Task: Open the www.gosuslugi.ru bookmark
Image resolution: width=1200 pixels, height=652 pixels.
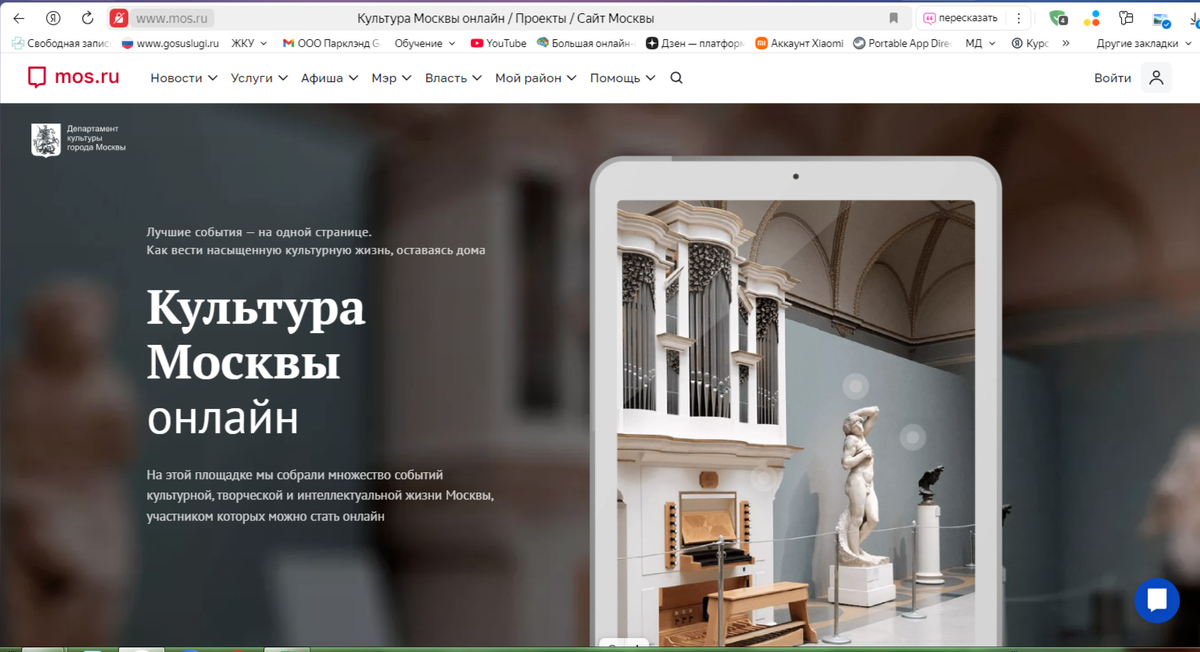Action: (x=170, y=43)
